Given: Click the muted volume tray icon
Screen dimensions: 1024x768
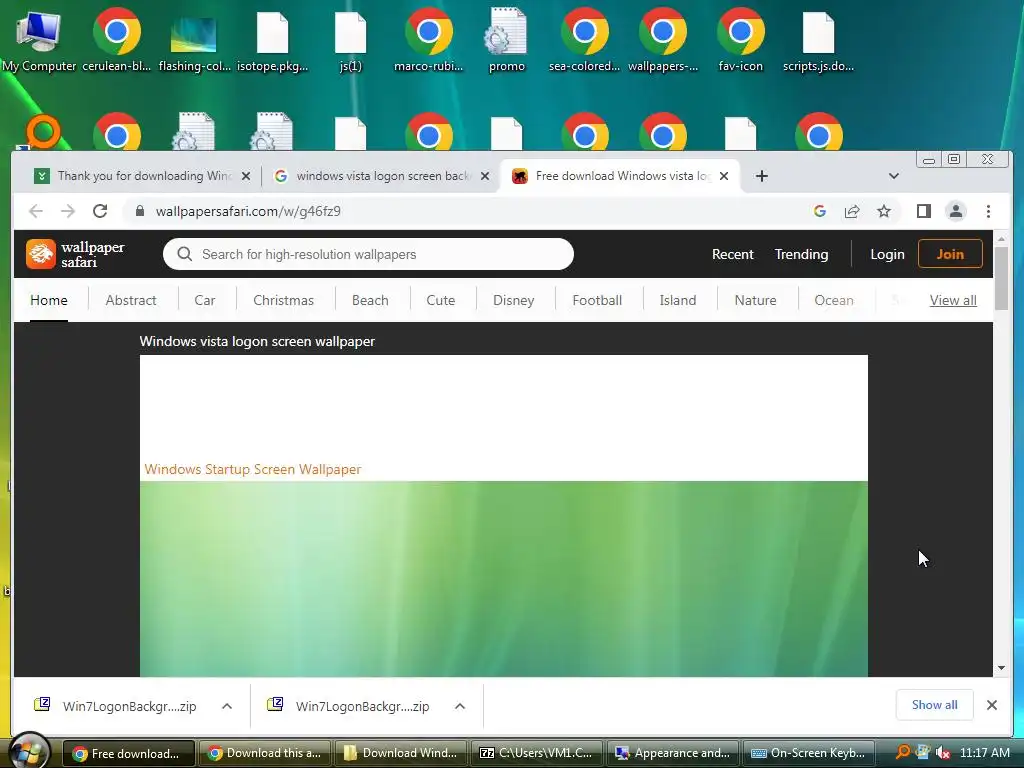Looking at the screenshot, I should point(942,752).
